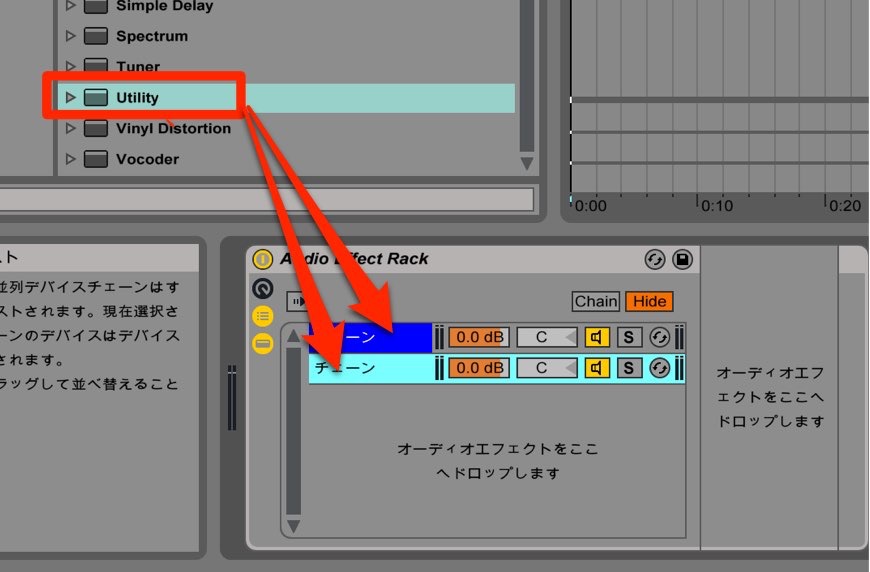Solo the second chain
The width and height of the screenshot is (870, 572).
[629, 368]
